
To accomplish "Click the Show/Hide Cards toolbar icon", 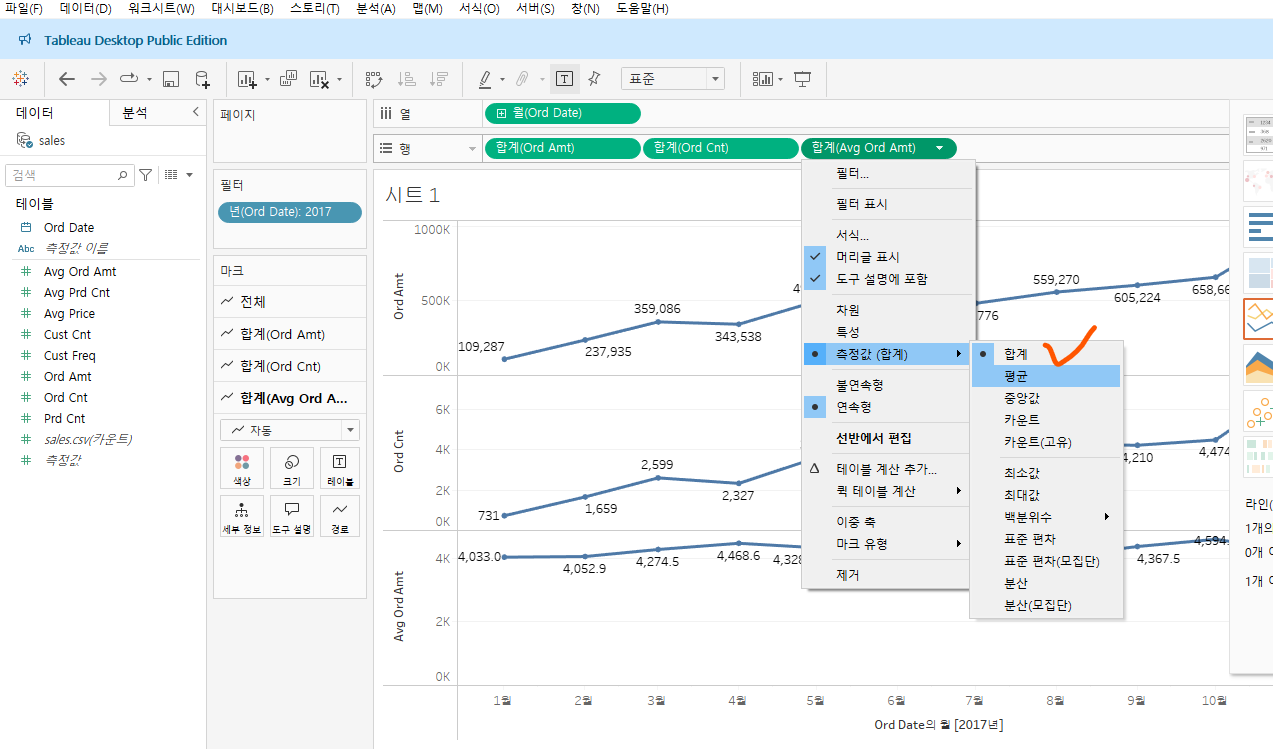I will pyautogui.click(x=764, y=79).
